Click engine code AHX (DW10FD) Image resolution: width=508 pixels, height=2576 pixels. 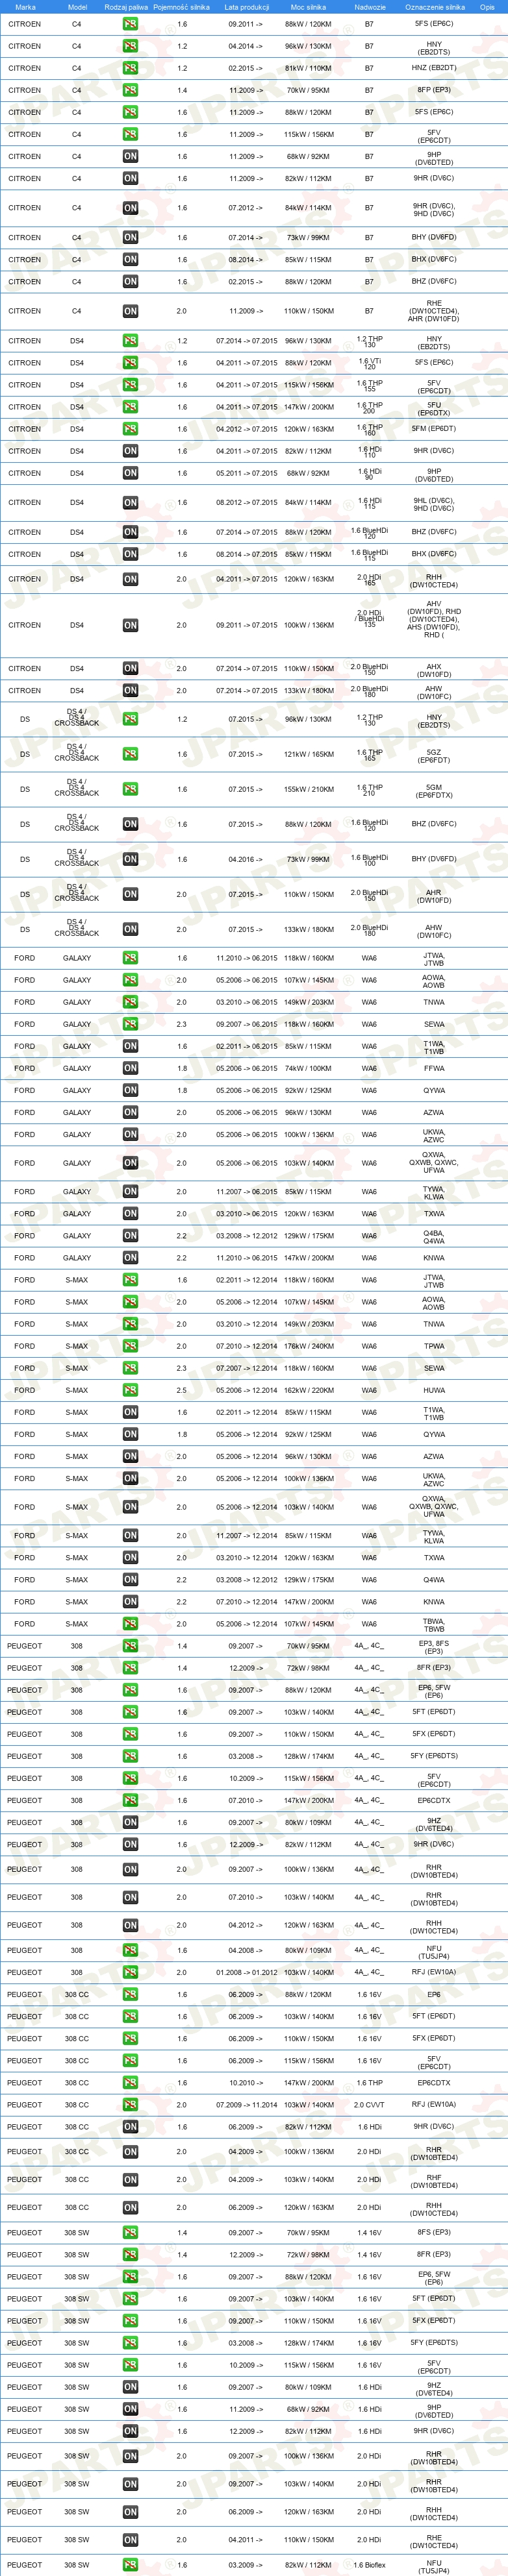[x=434, y=670]
